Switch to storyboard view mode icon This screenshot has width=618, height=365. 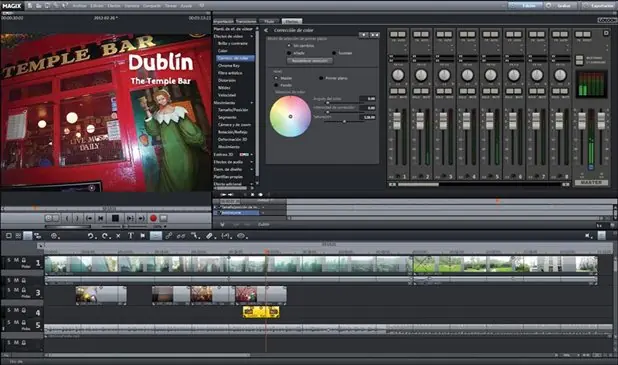coord(9,236)
